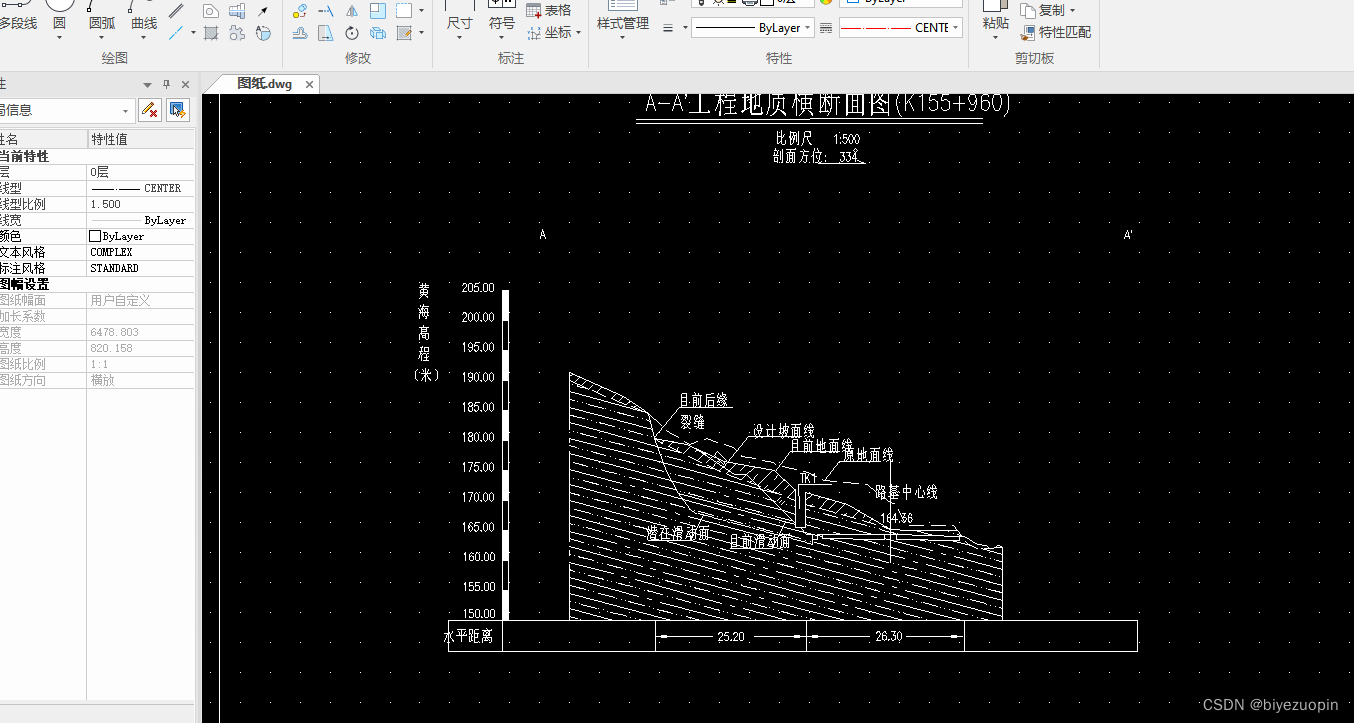Click the scale square icon in 修改 group
1354x723 pixels.
pyautogui.click(x=378, y=11)
